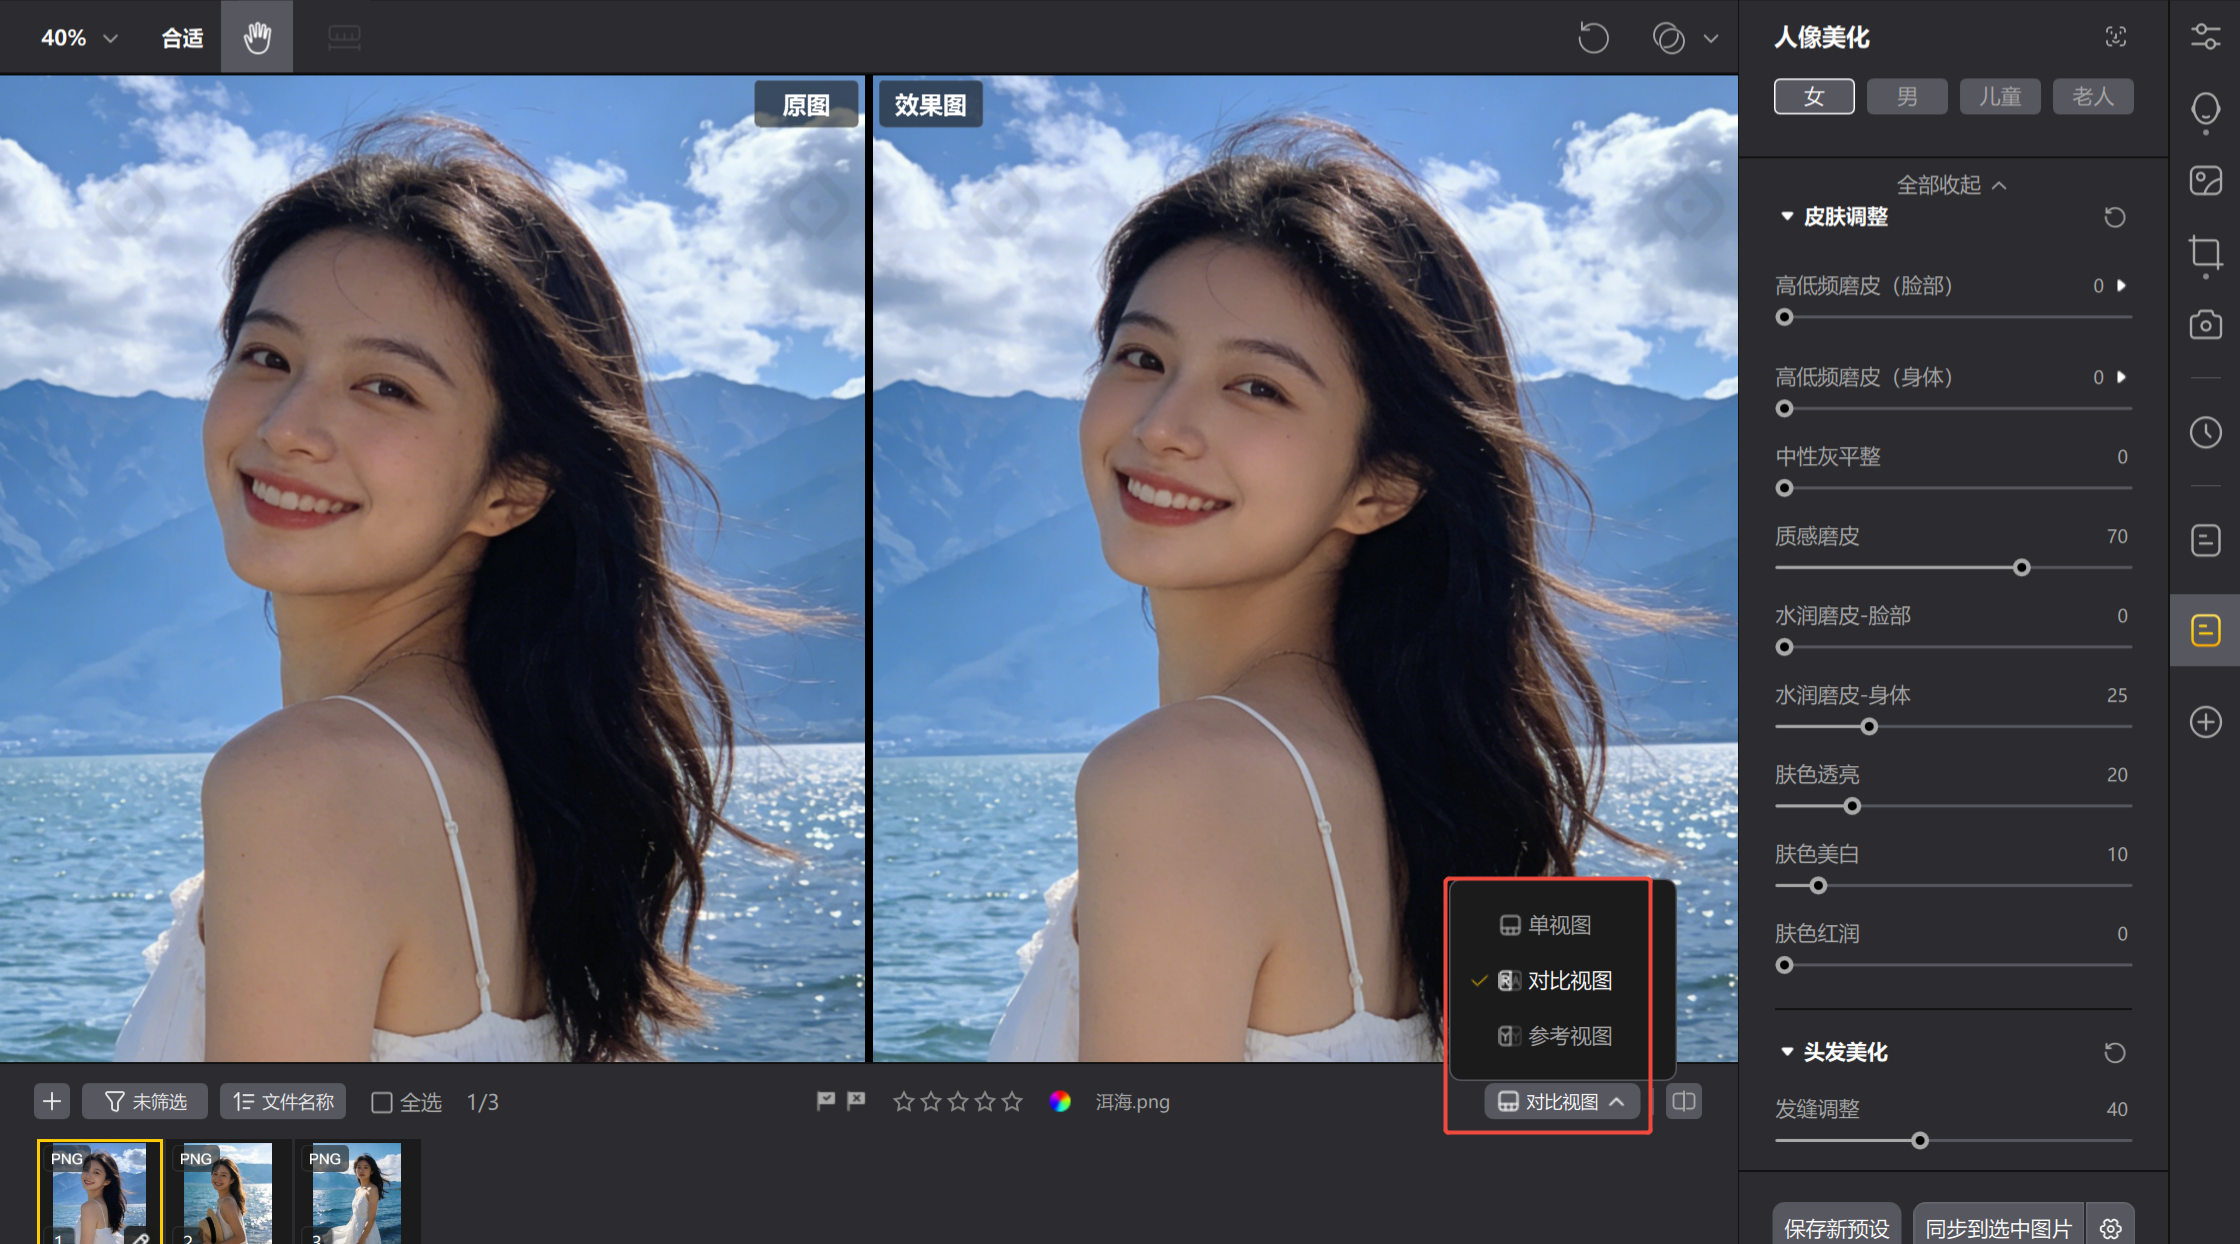Open the crop tool in sidebar
This screenshot has width=2240, height=1244.
(2205, 253)
